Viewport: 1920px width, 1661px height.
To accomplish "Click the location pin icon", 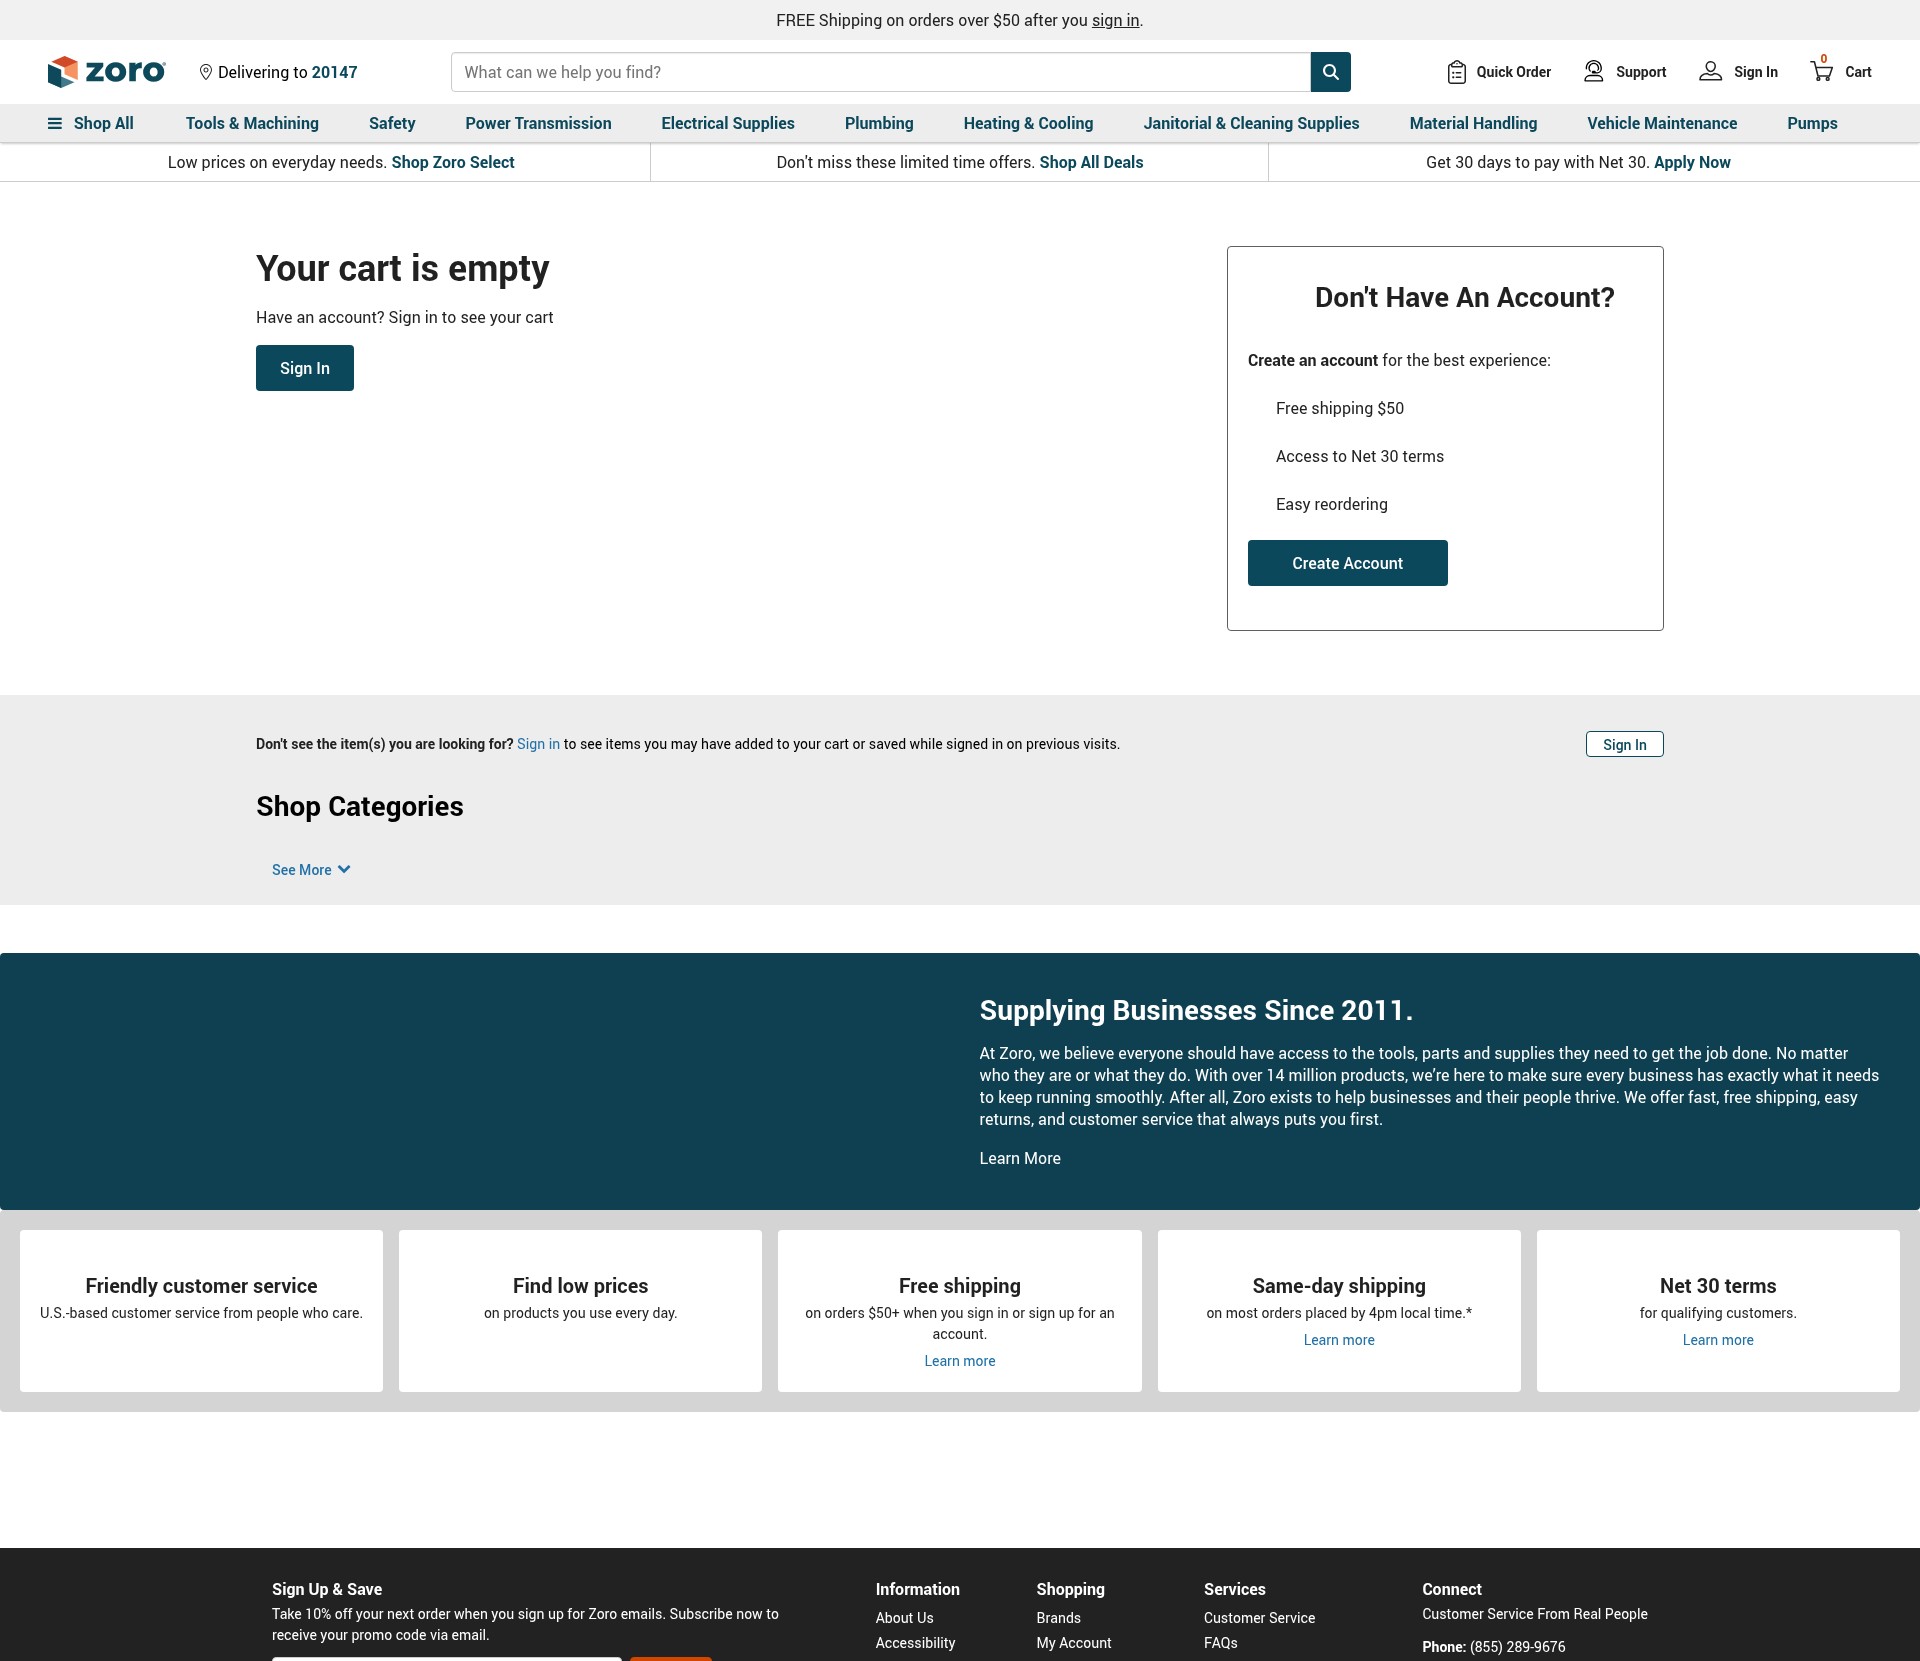I will pyautogui.click(x=206, y=72).
